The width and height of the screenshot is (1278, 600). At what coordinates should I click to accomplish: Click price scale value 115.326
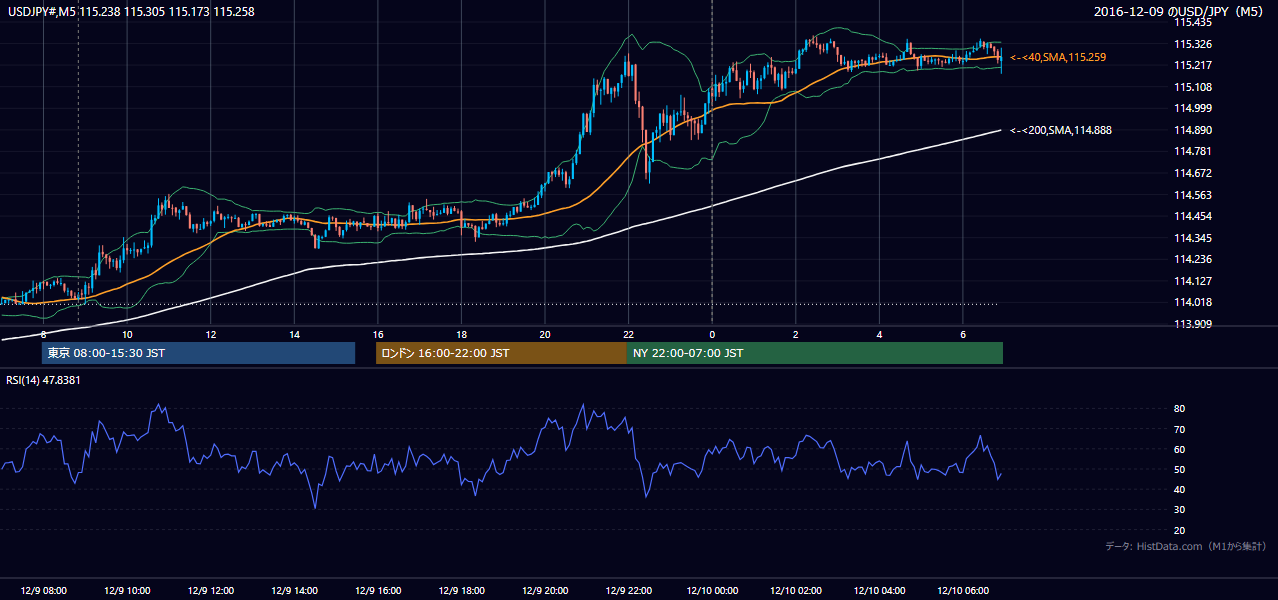[1192, 44]
